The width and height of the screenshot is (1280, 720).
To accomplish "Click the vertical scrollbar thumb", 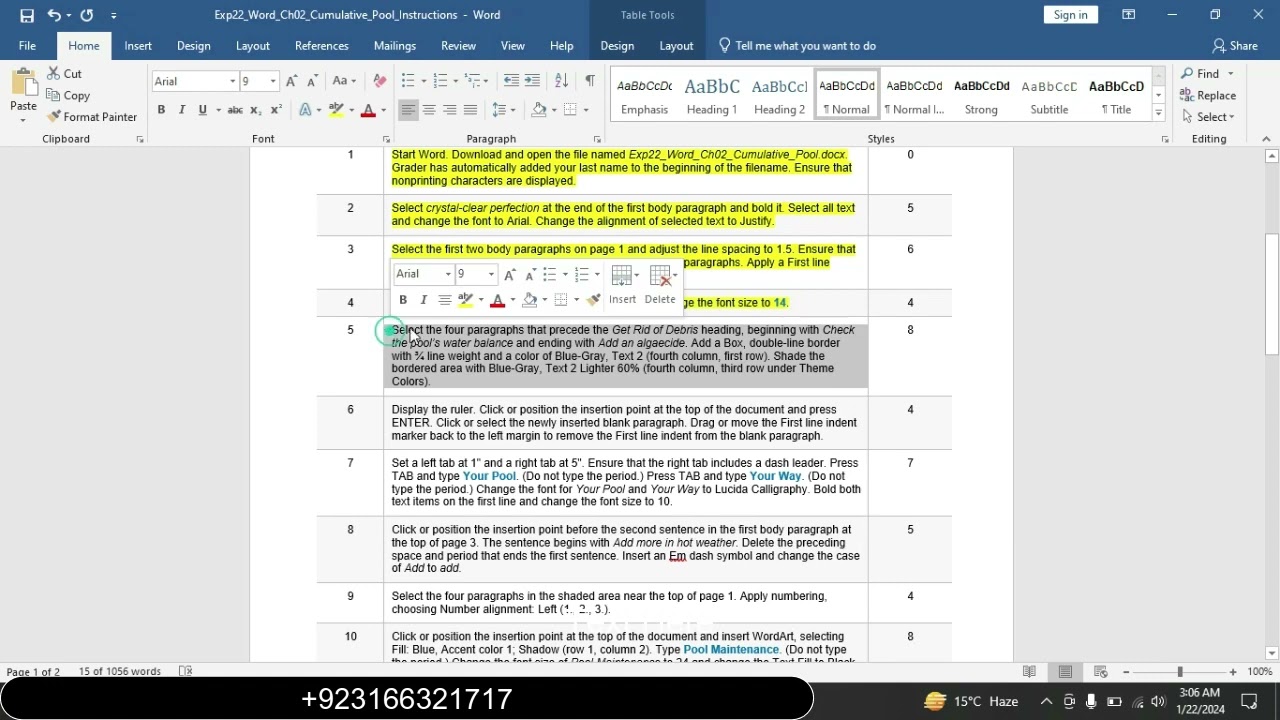I will 1272,293.
